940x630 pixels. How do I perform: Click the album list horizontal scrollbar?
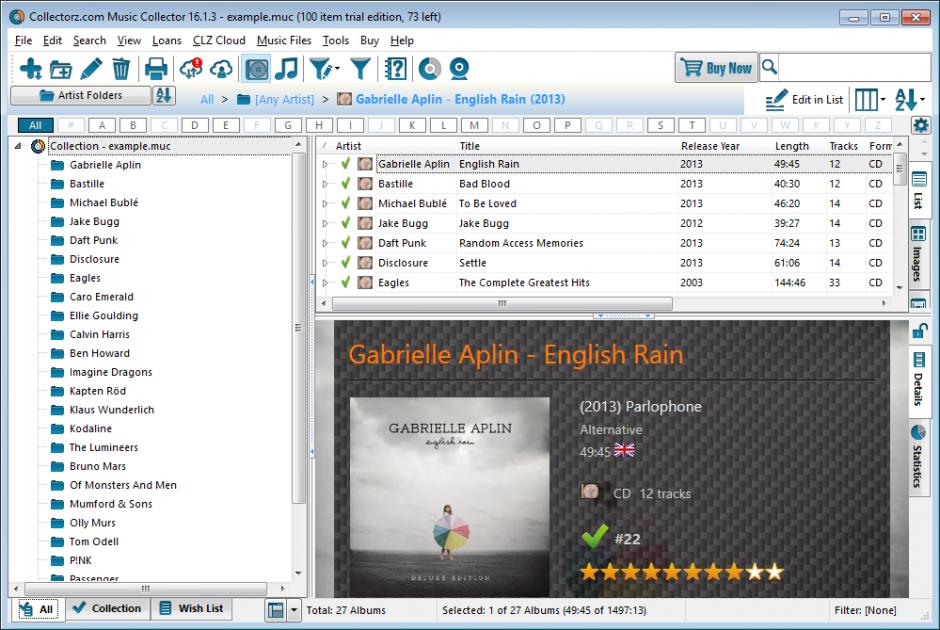point(502,303)
